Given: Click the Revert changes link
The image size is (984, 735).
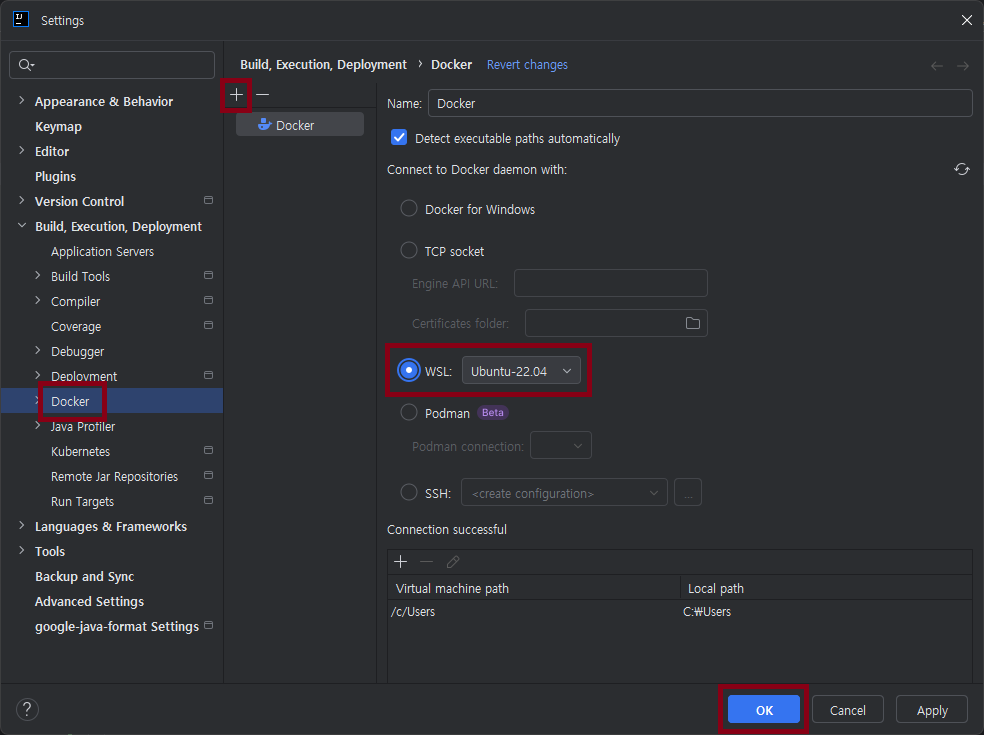Looking at the screenshot, I should pos(527,65).
